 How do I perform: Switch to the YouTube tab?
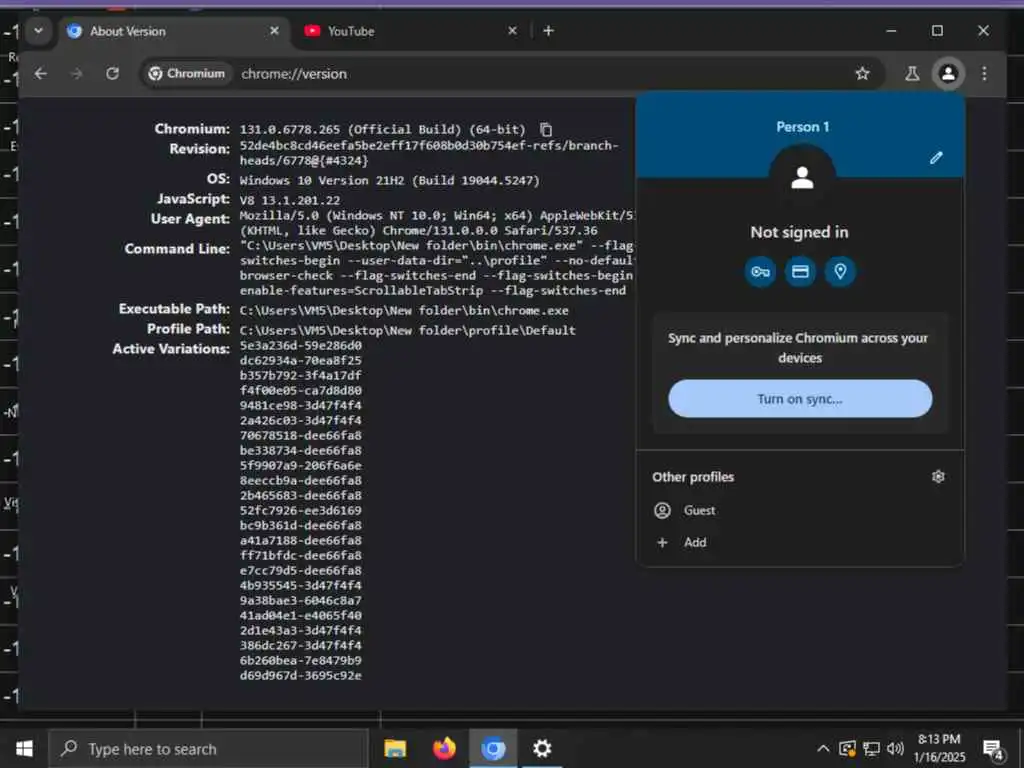[411, 31]
